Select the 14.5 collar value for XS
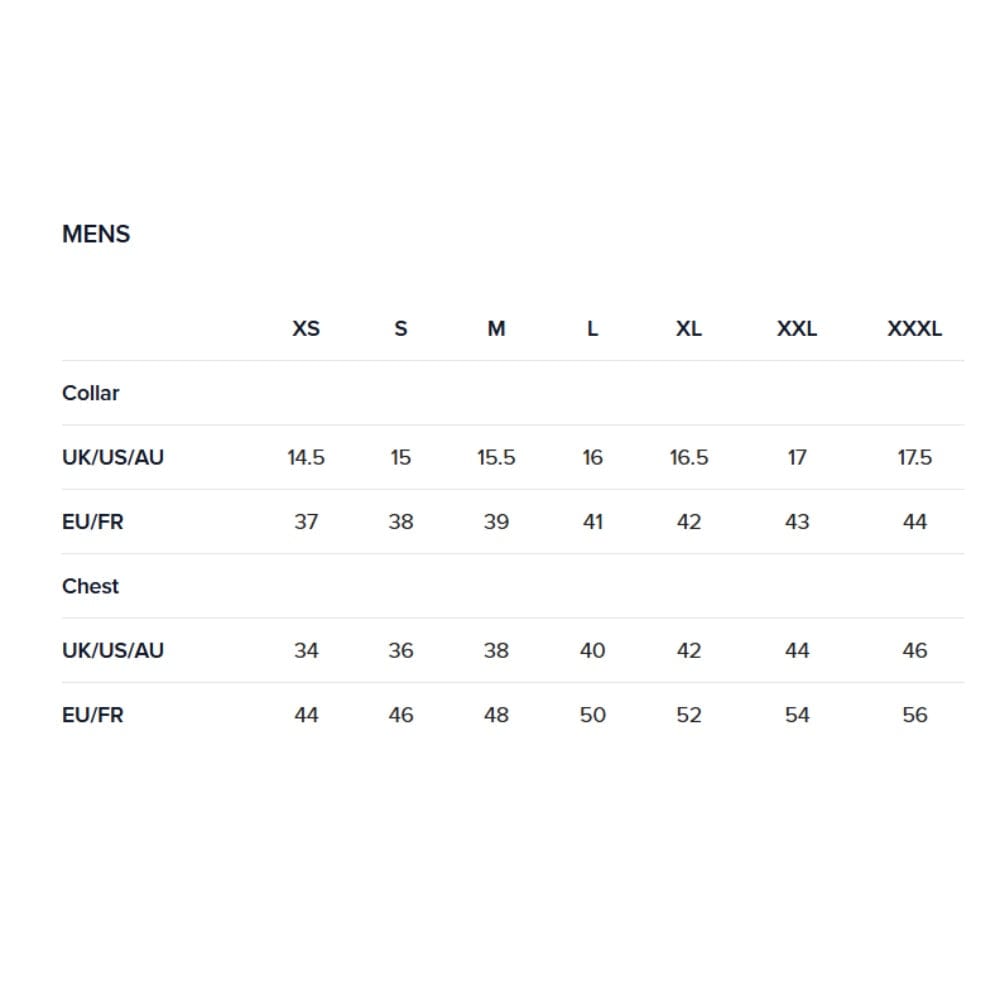 305,457
